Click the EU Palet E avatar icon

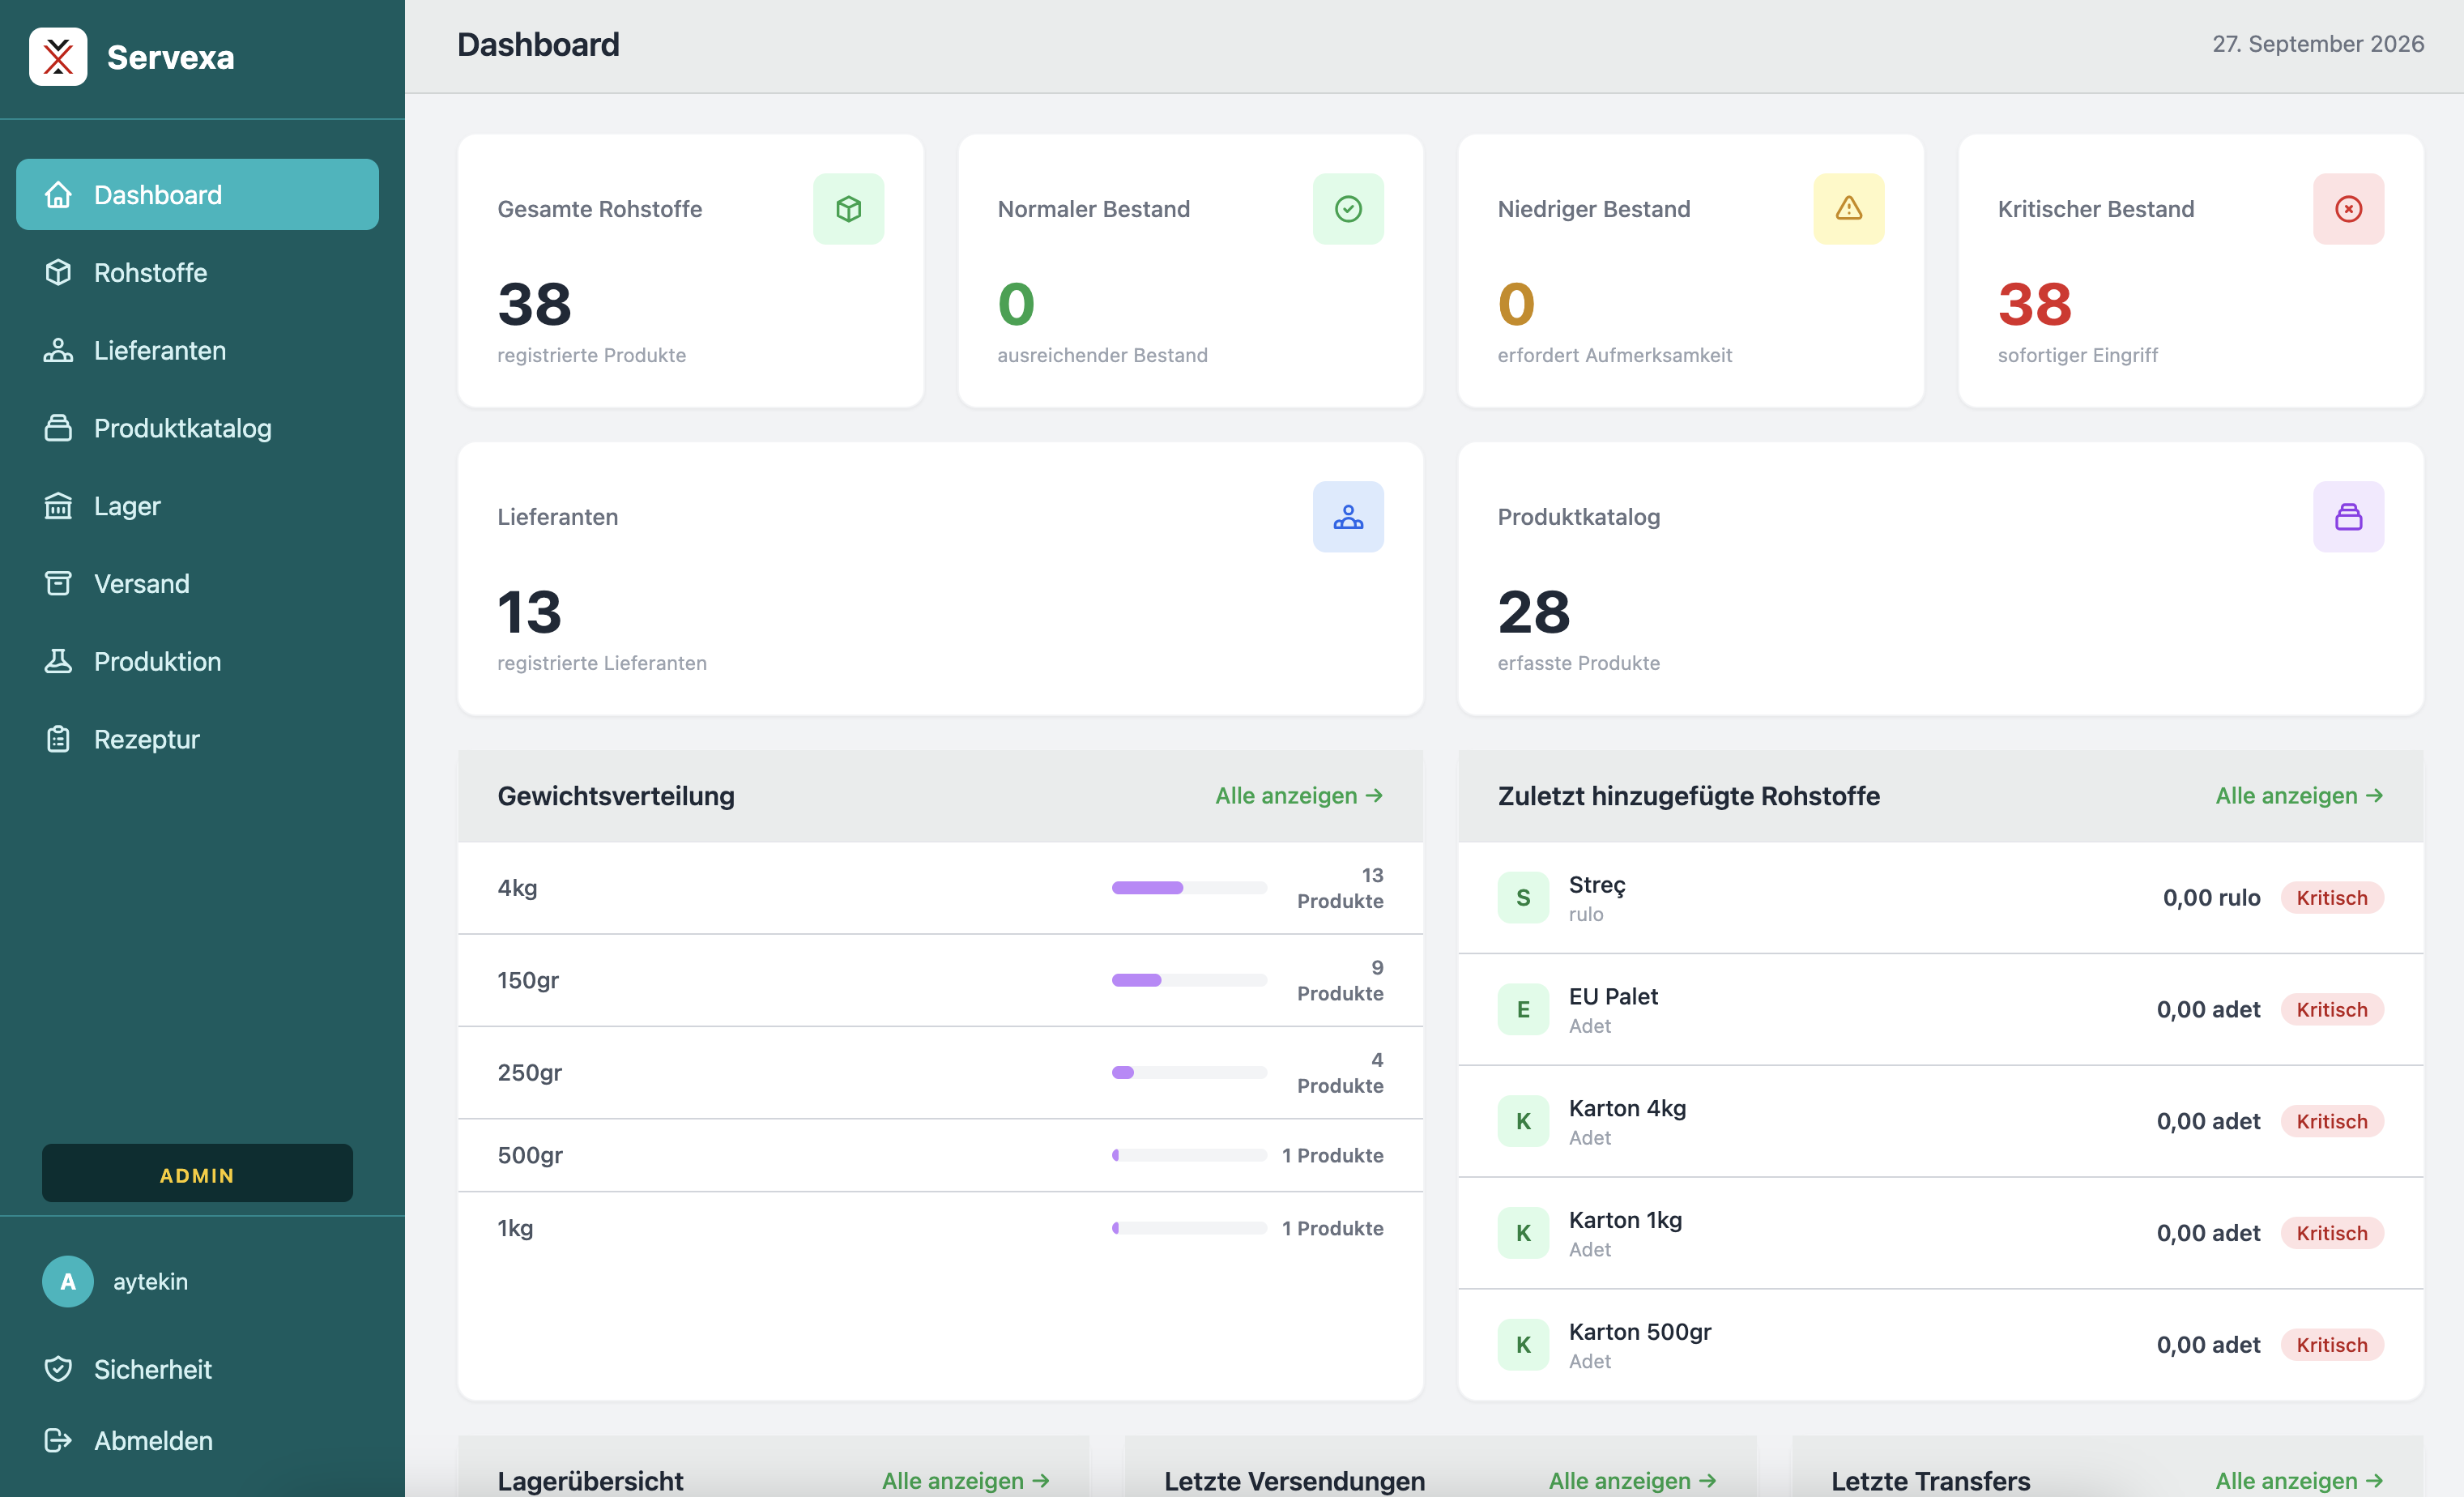tap(1523, 1009)
